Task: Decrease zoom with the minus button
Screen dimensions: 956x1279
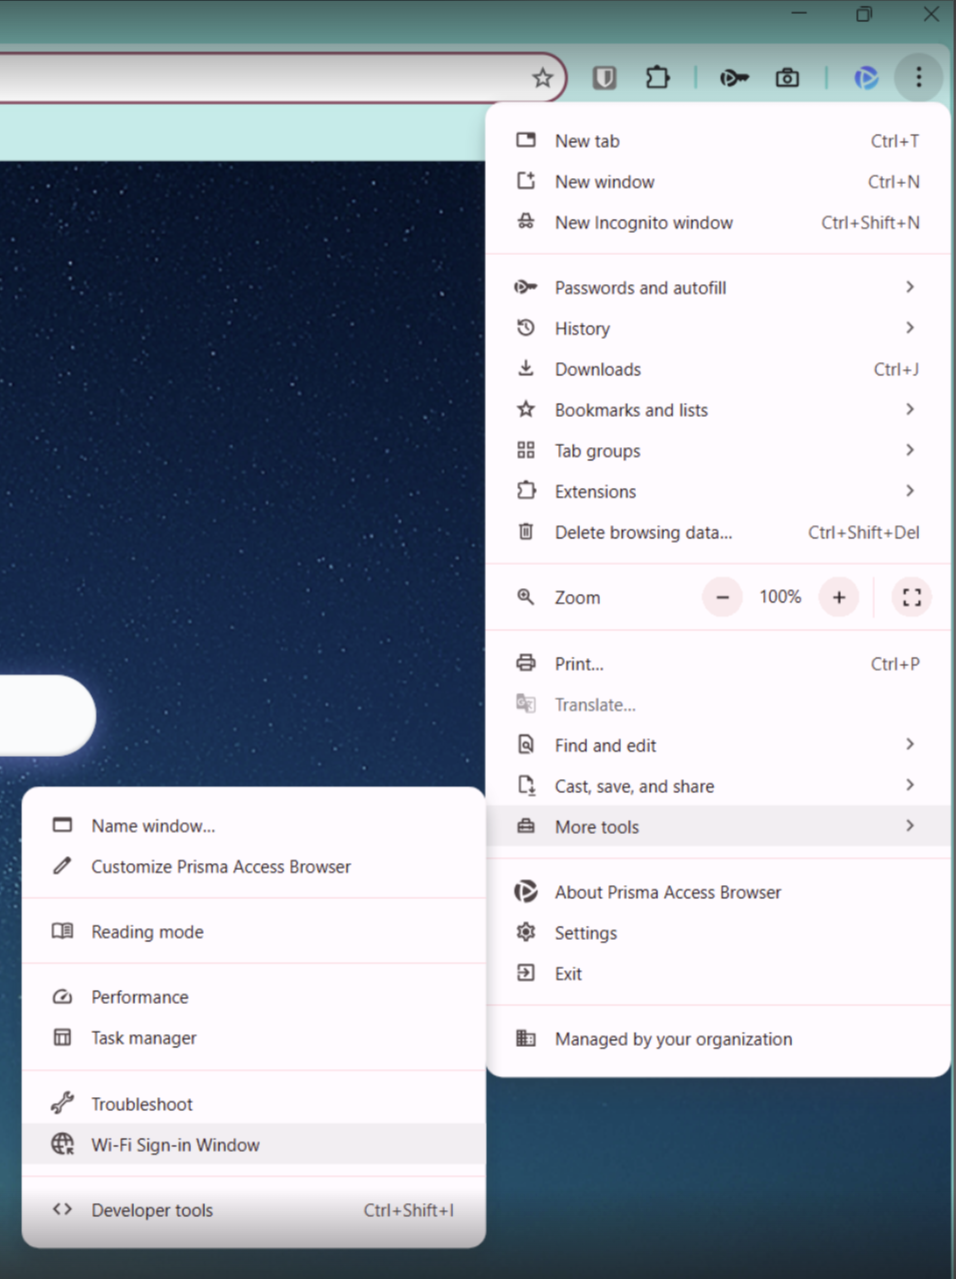Action: 722,597
